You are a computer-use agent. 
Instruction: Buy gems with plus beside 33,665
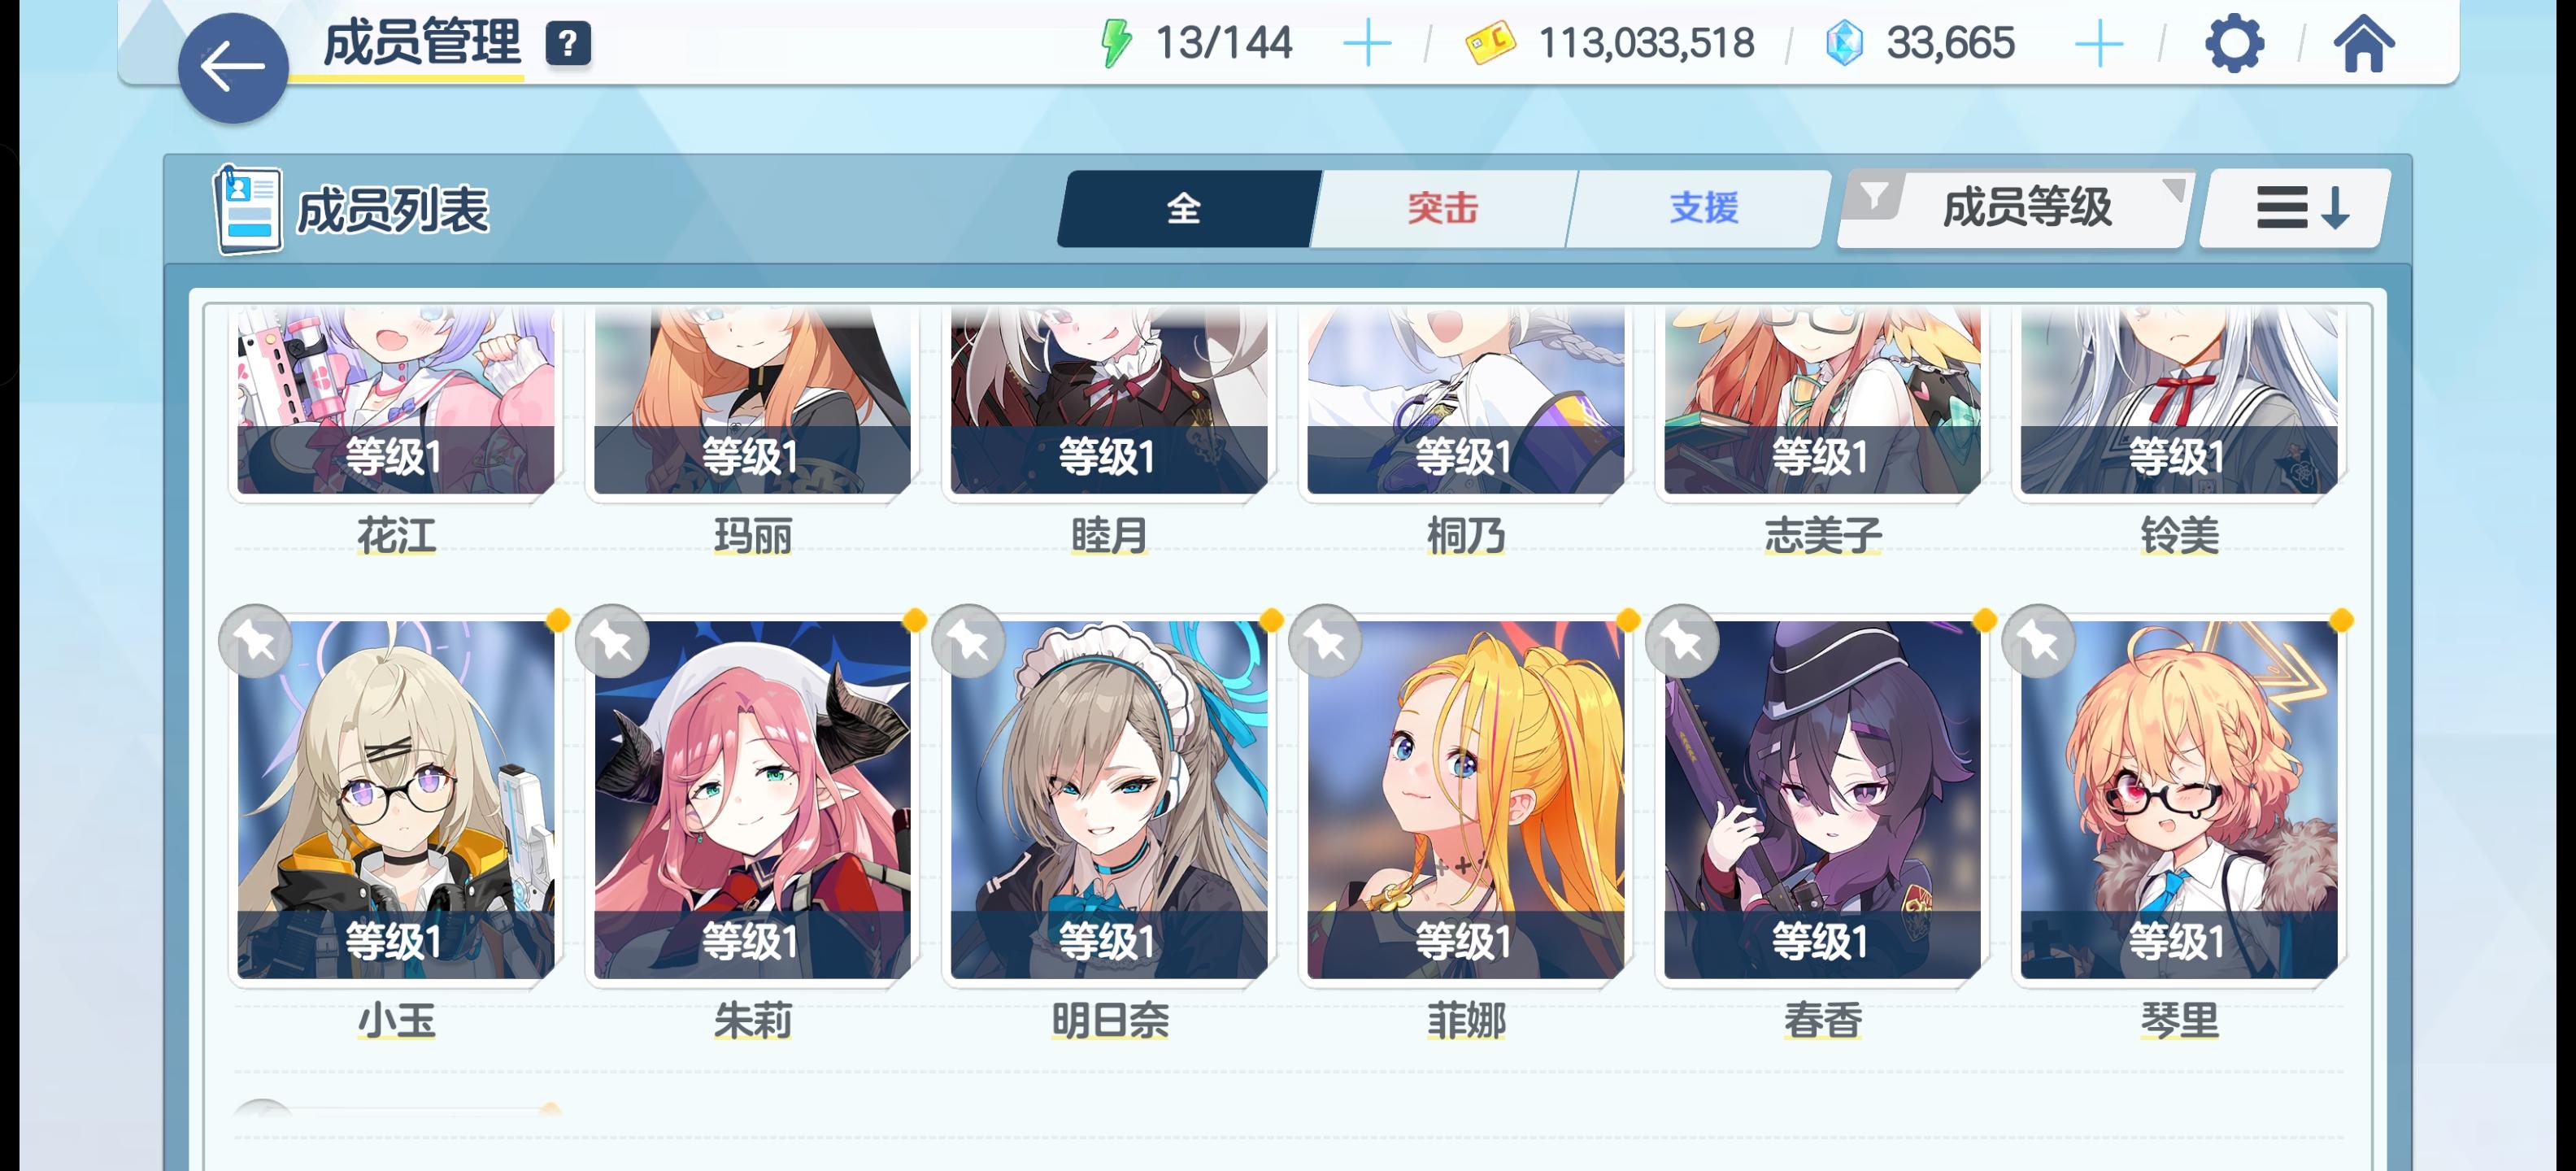point(2099,44)
